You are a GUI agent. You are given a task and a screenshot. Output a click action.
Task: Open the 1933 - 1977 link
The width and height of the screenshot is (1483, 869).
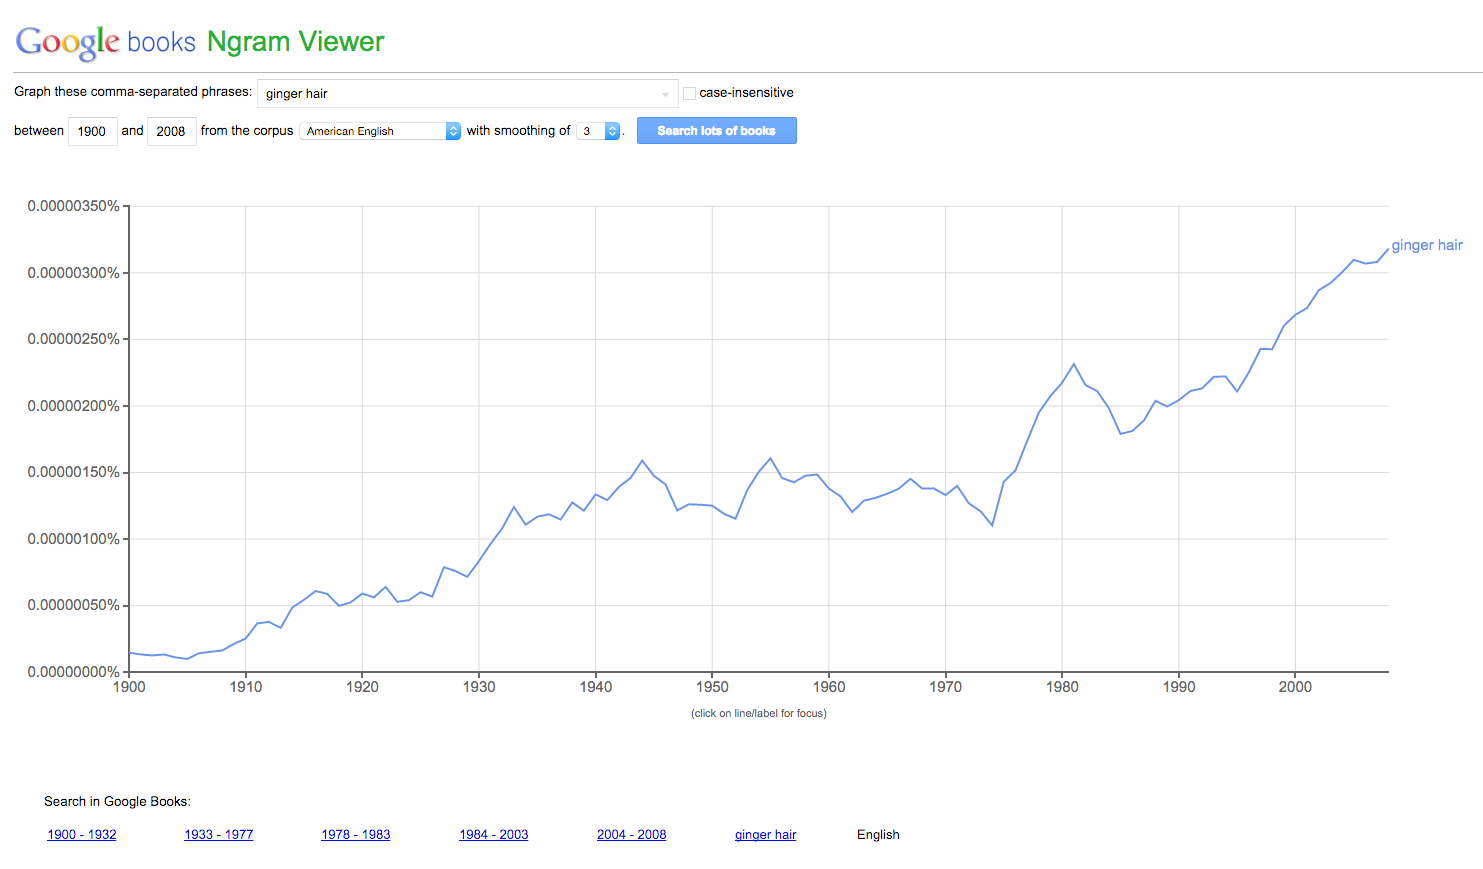(219, 834)
